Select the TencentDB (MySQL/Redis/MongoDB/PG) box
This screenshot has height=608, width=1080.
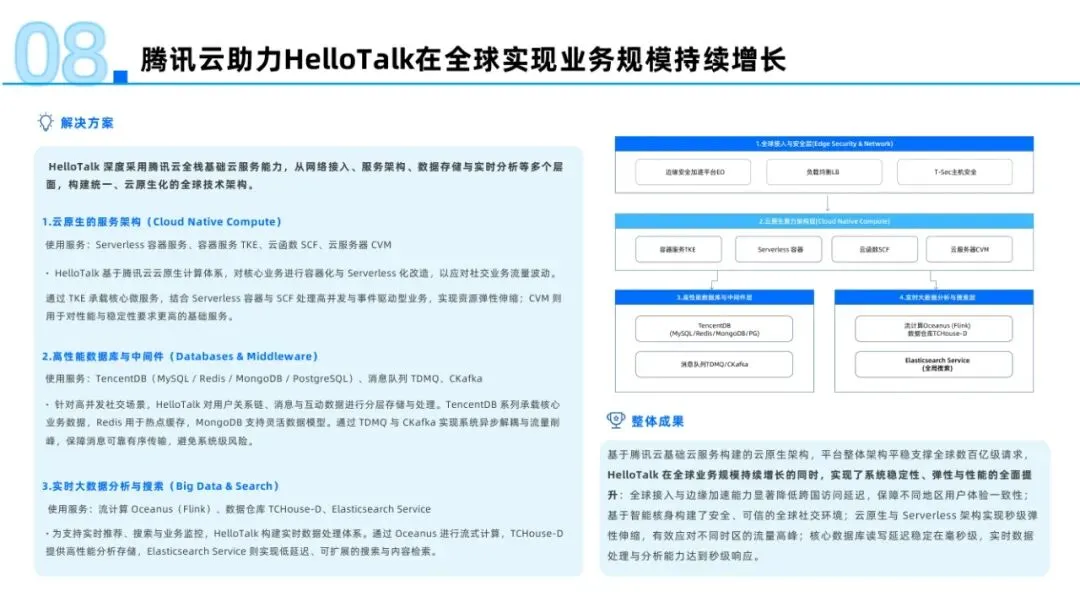(714, 329)
